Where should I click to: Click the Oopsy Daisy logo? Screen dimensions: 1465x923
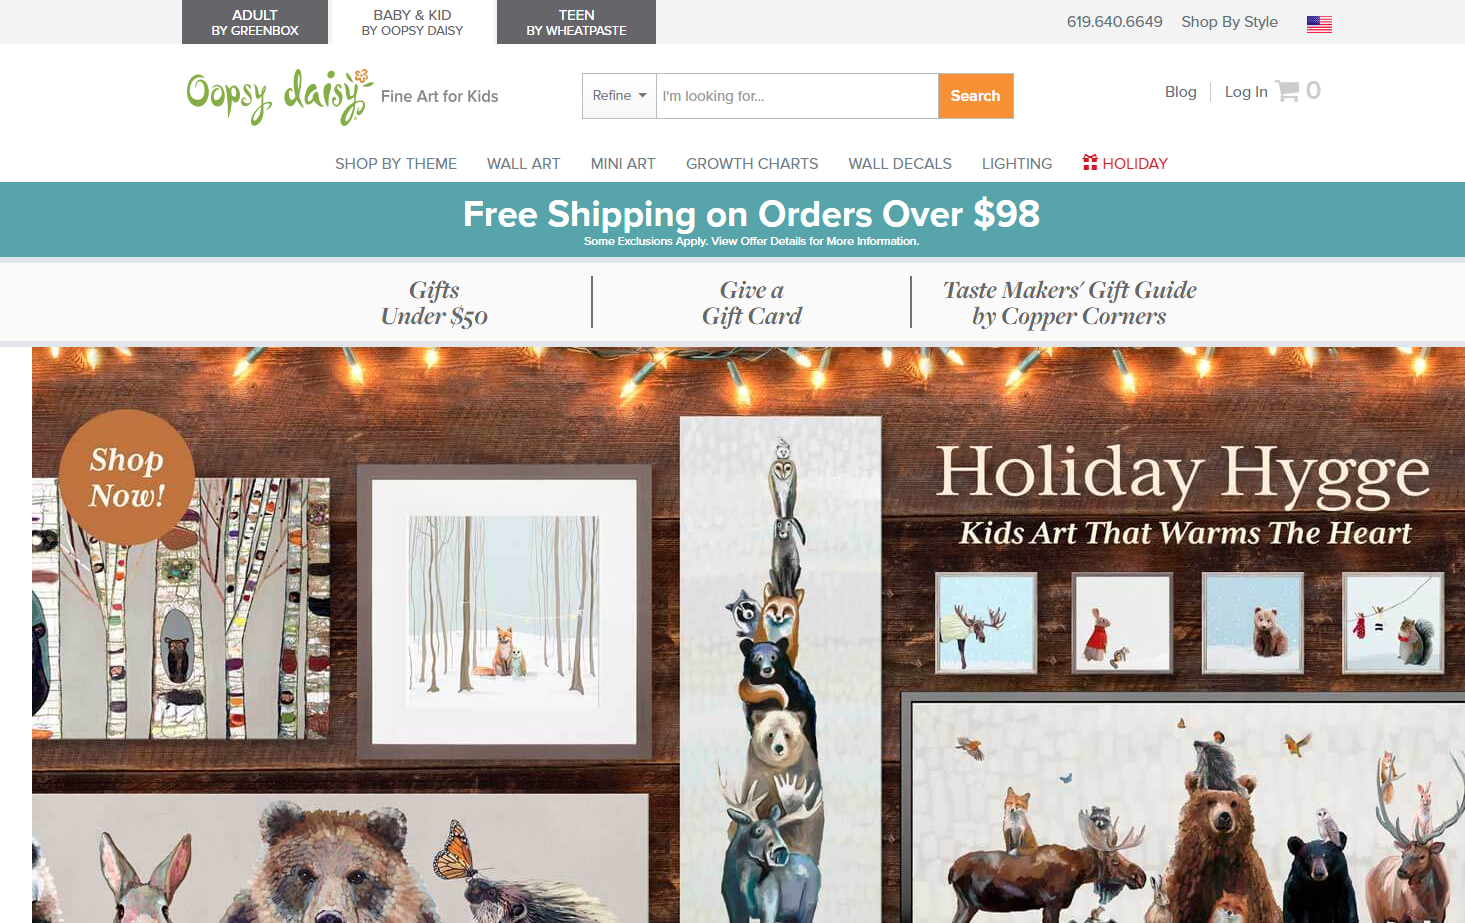[x=280, y=97]
